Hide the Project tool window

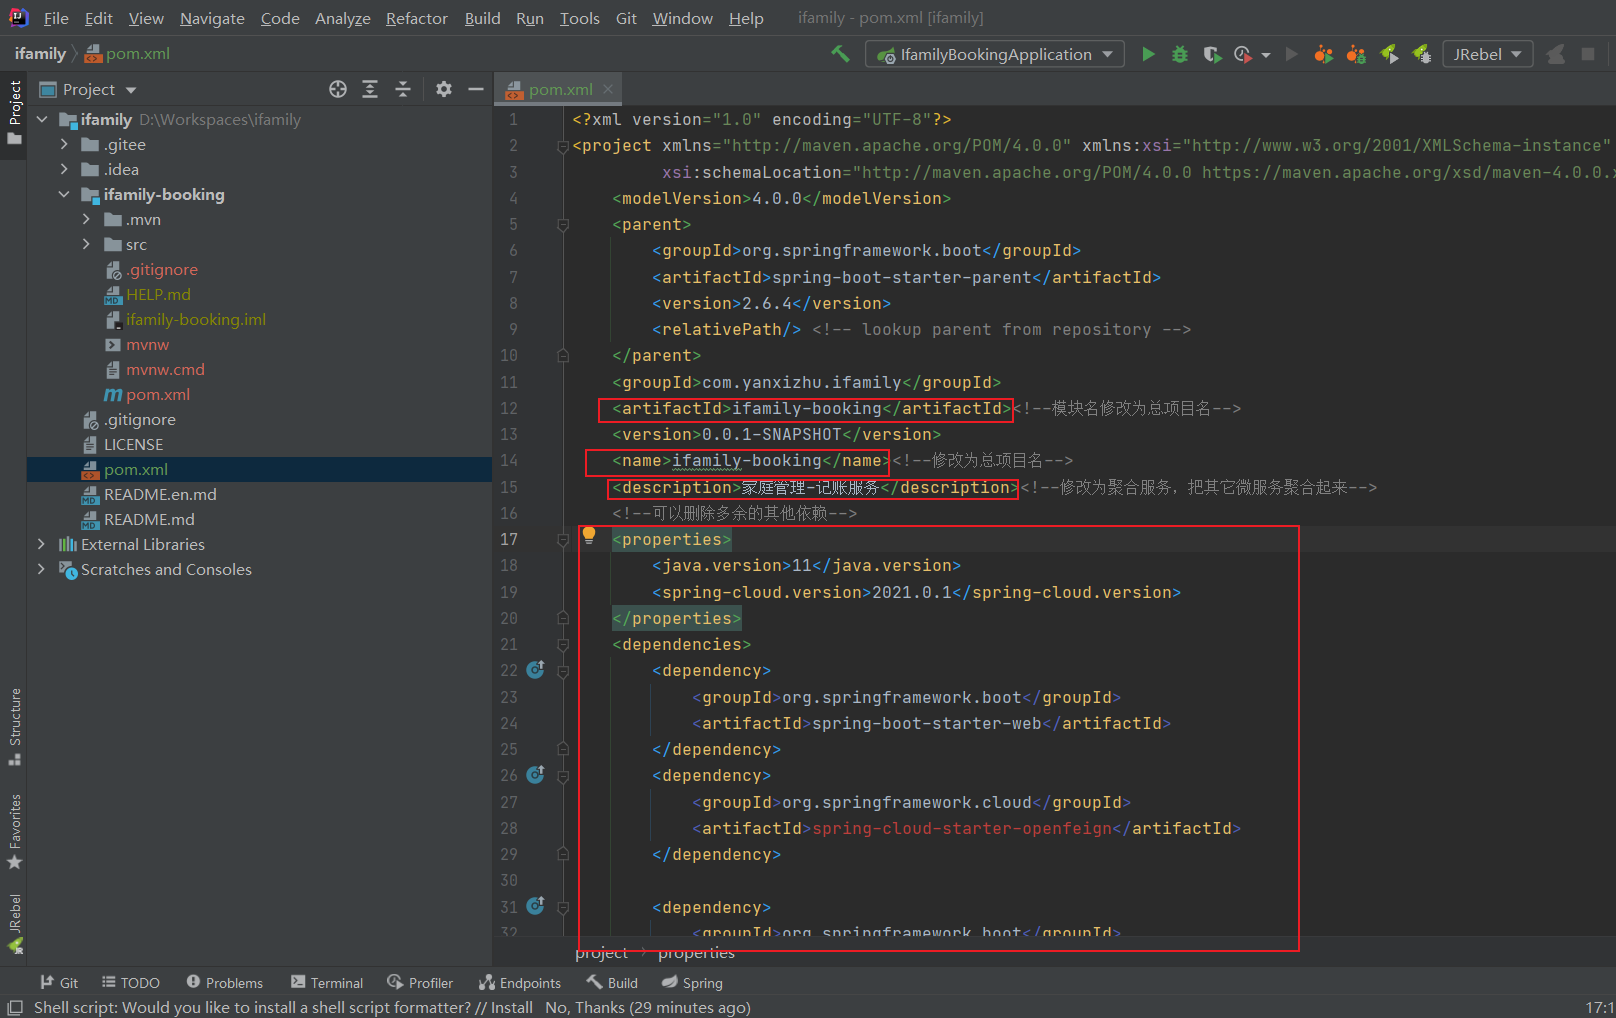[x=476, y=89]
